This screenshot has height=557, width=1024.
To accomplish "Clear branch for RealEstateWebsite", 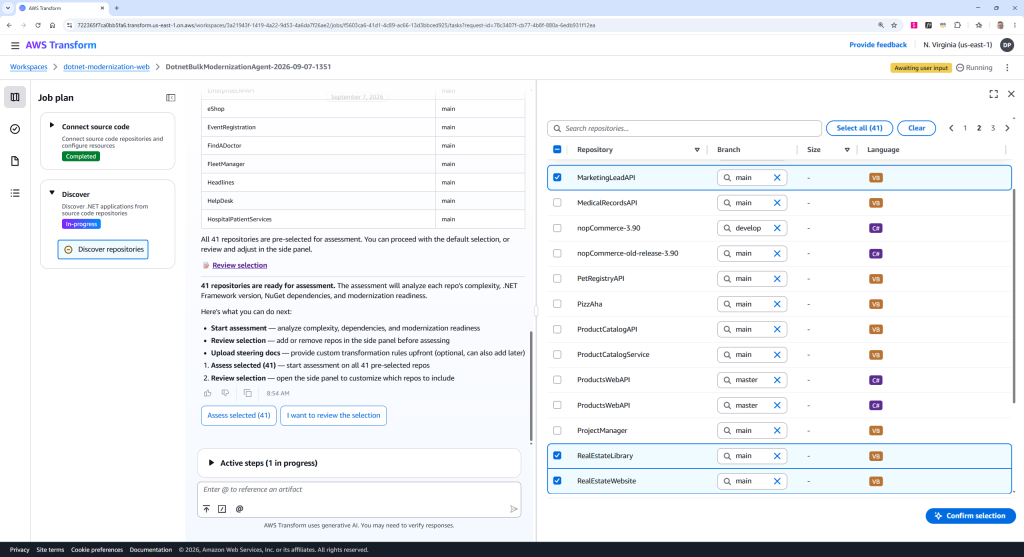I will (x=777, y=481).
